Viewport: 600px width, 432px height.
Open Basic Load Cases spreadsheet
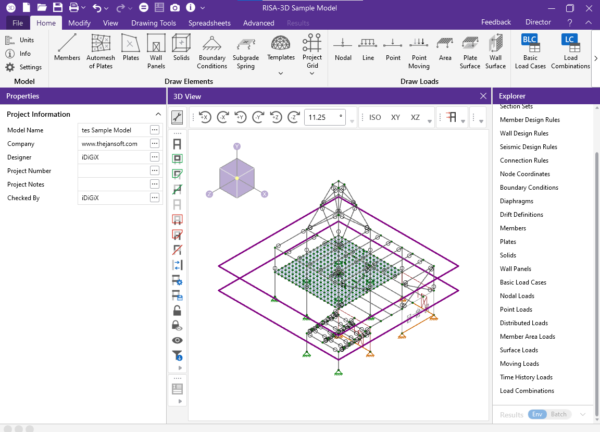530,52
